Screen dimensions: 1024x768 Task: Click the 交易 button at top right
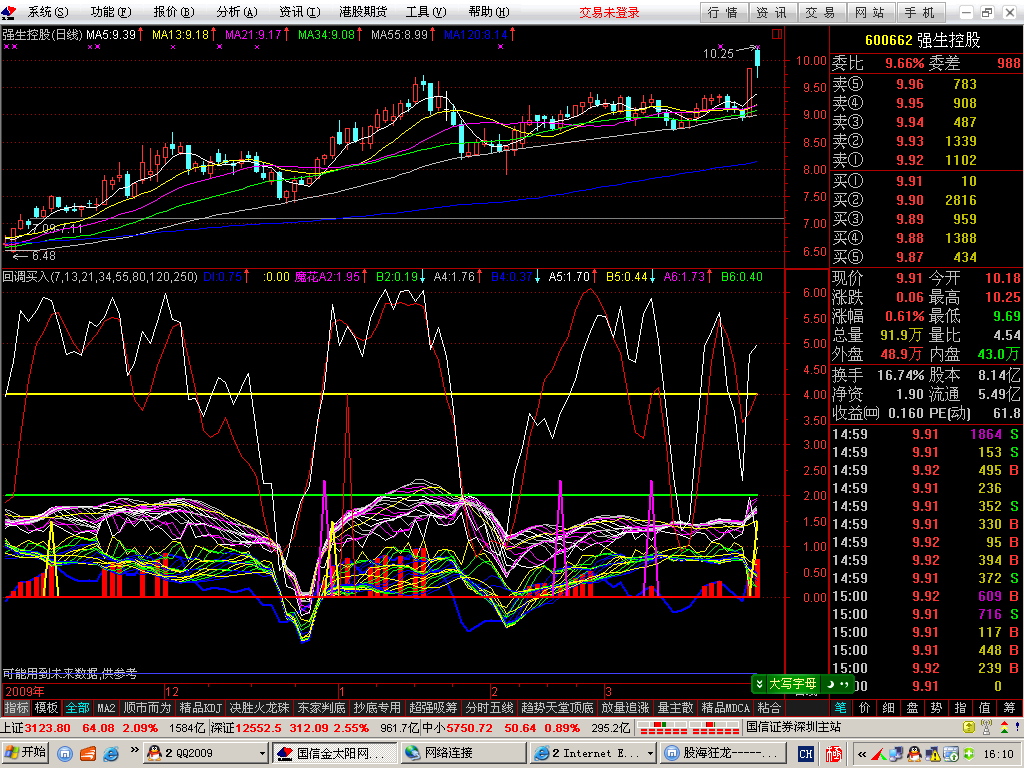(x=820, y=12)
